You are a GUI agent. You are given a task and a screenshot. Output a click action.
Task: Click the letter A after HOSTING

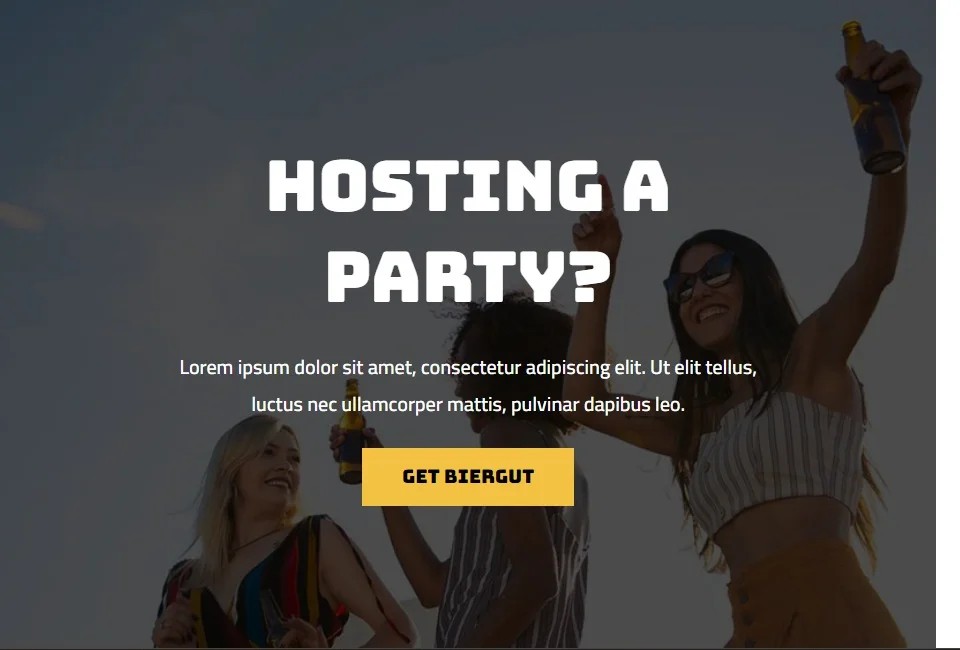[x=646, y=186]
